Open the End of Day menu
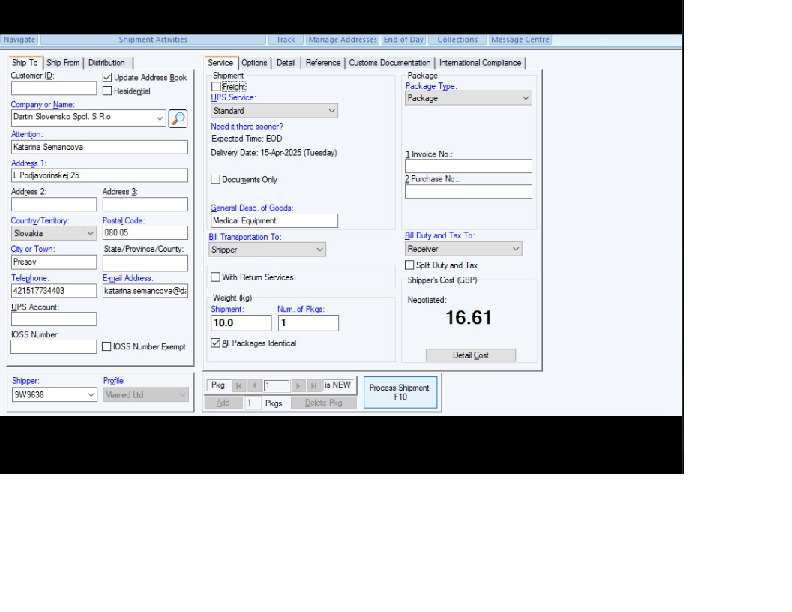This screenshot has width=792, height=612. point(404,40)
